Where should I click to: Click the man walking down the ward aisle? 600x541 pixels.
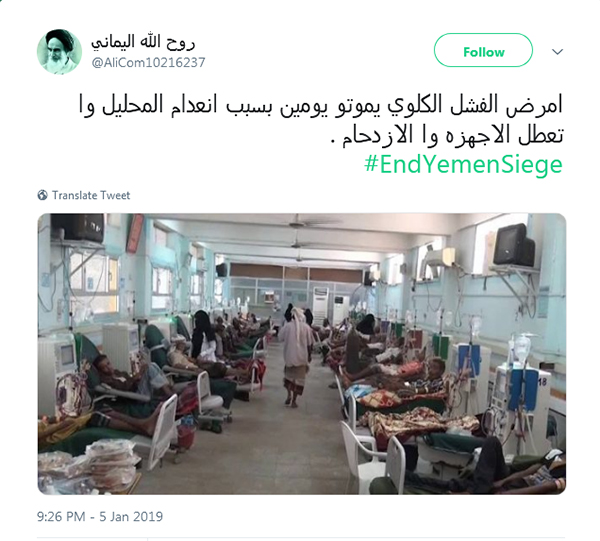pos(295,356)
